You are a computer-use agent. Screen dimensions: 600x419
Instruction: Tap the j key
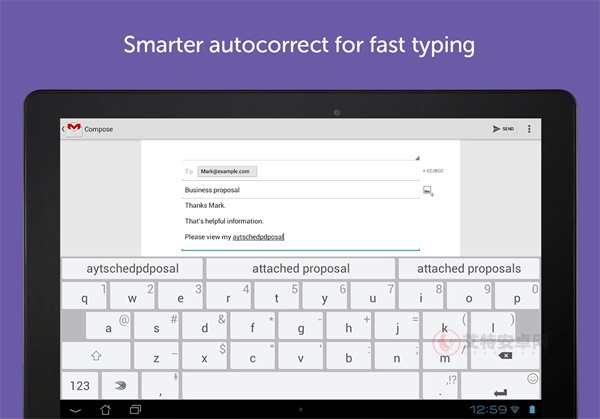pyautogui.click(x=397, y=326)
